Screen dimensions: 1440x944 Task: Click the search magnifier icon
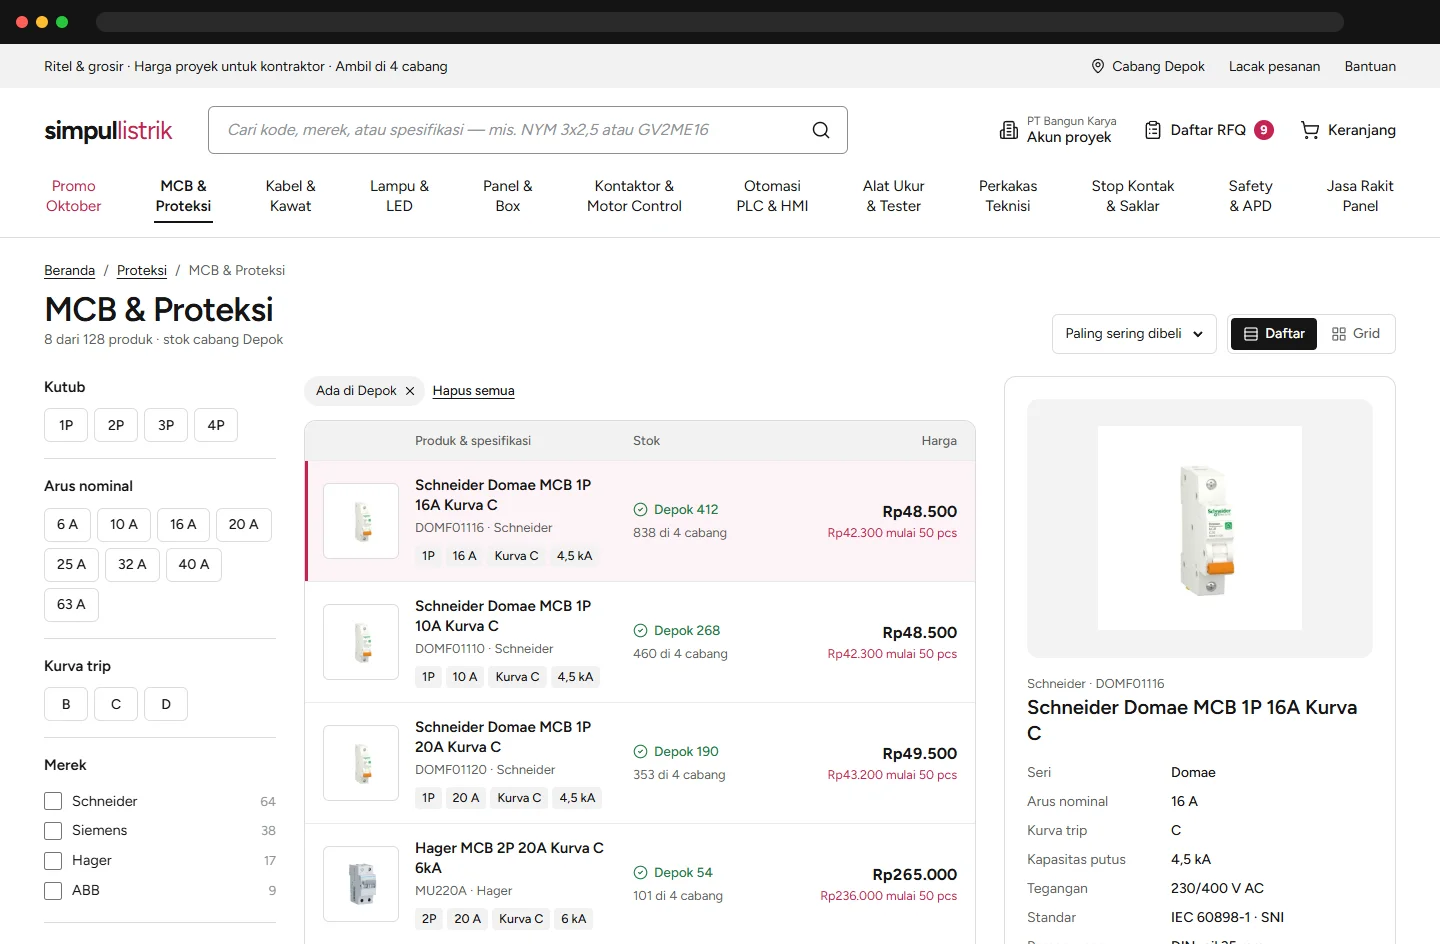click(x=821, y=130)
